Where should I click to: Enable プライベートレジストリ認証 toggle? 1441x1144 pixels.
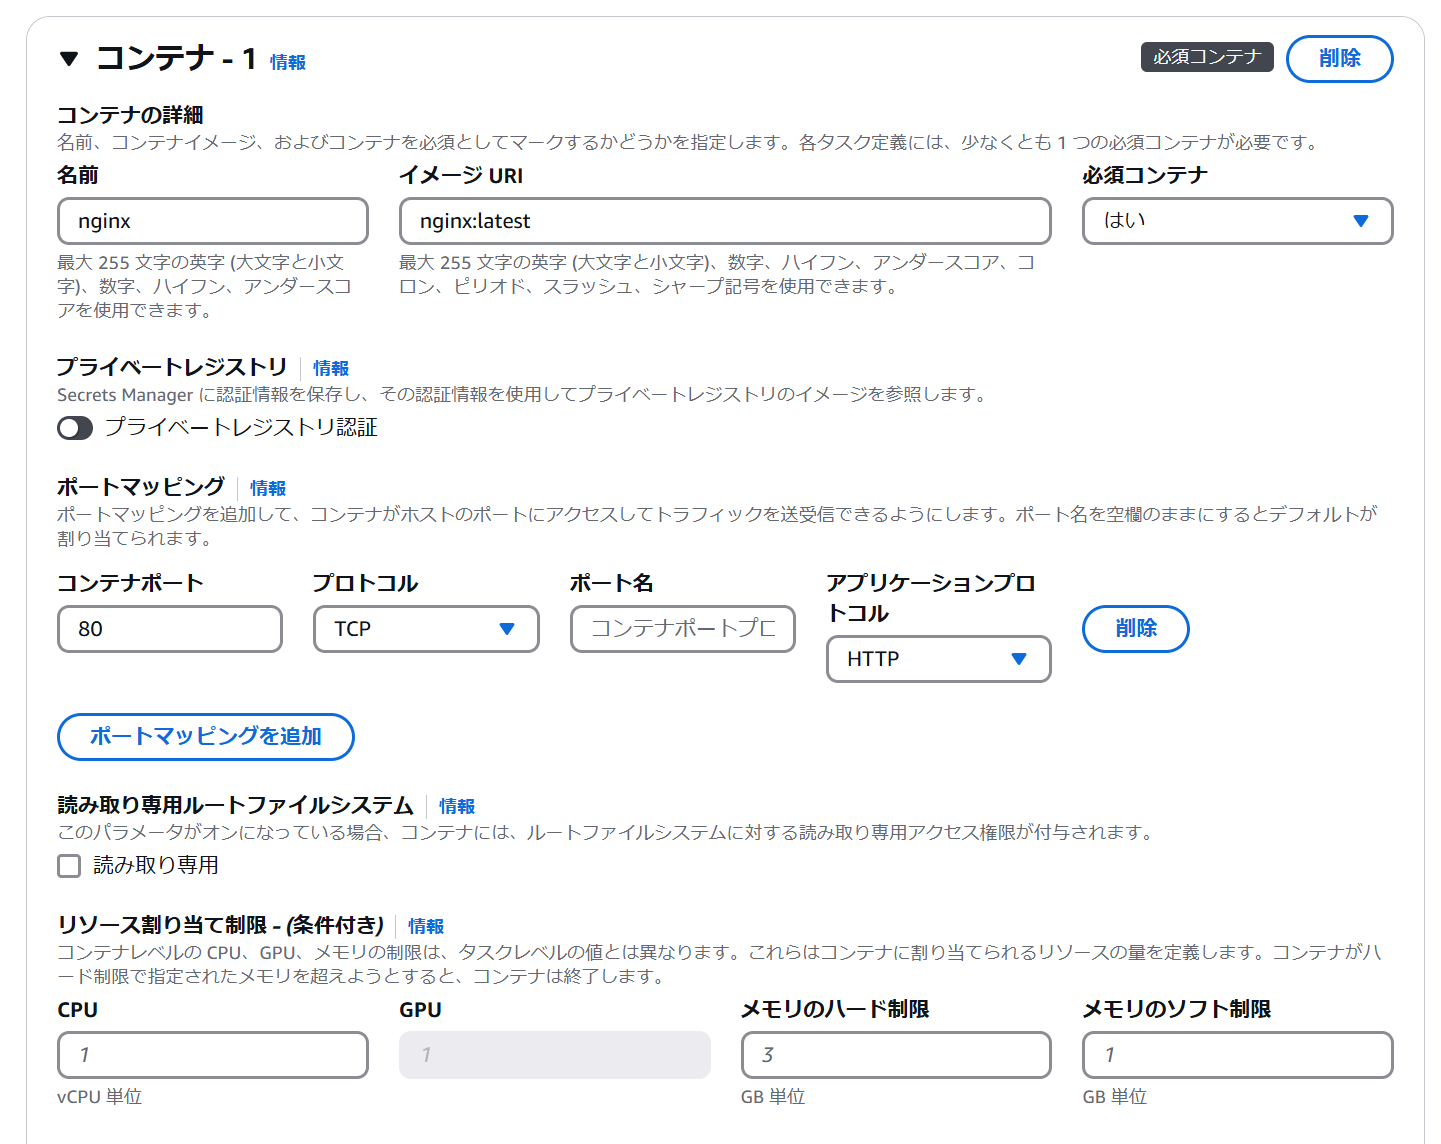pyautogui.click(x=75, y=428)
